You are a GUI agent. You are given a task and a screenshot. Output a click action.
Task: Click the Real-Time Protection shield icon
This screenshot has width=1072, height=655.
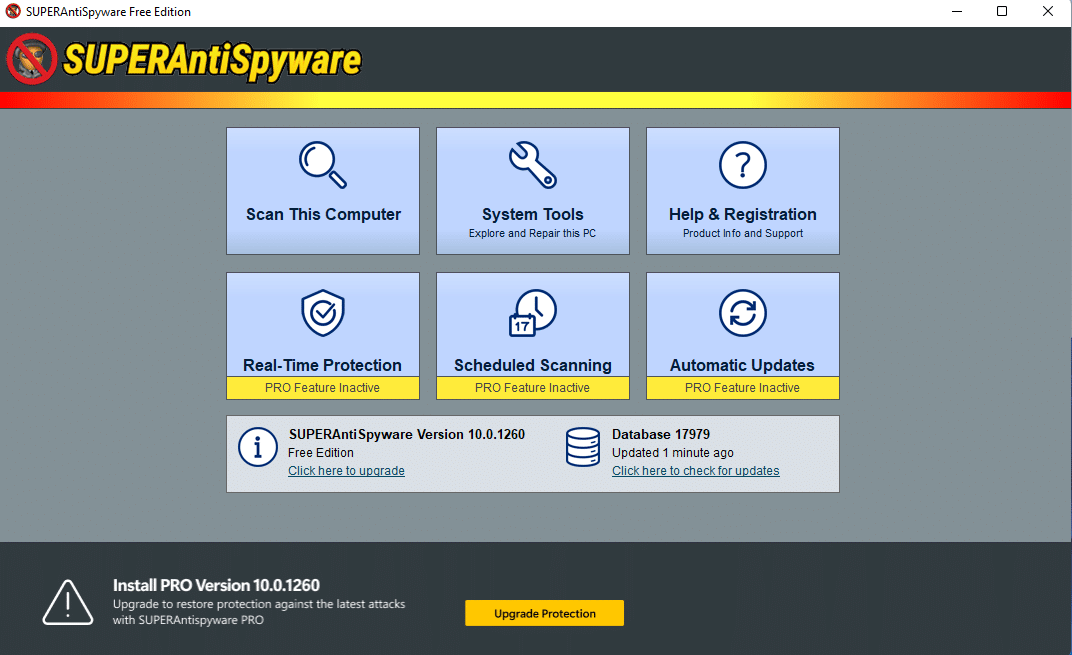click(x=323, y=312)
